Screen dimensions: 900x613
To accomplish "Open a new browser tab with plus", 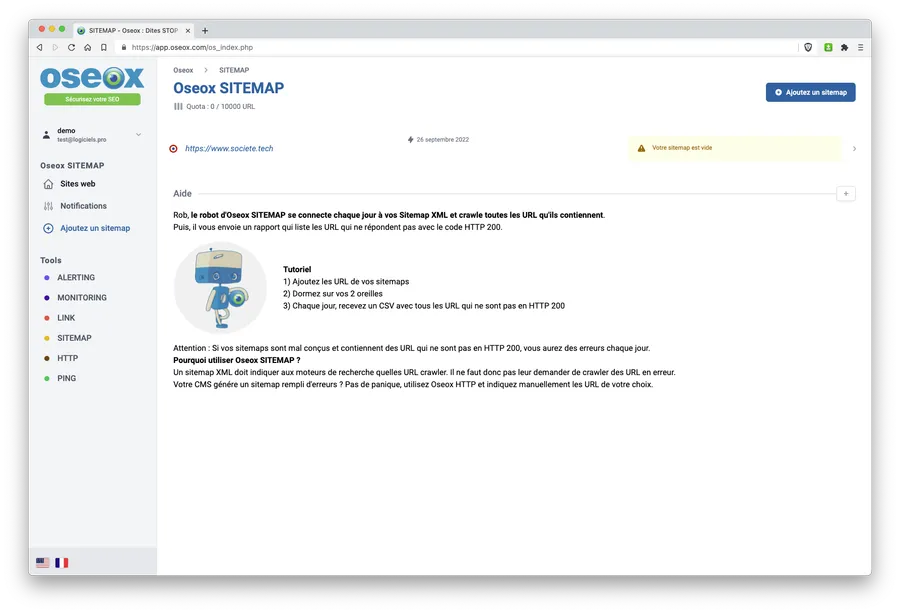I will (205, 30).
